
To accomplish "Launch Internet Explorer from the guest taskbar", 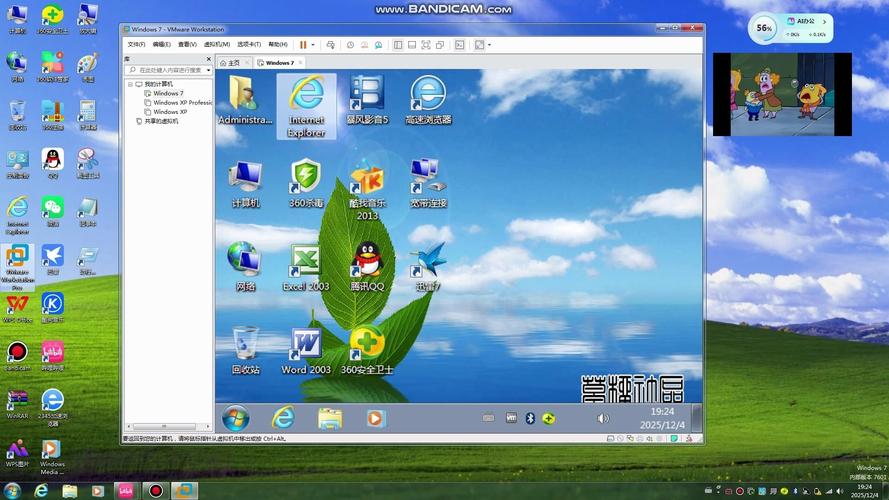I will 283,418.
